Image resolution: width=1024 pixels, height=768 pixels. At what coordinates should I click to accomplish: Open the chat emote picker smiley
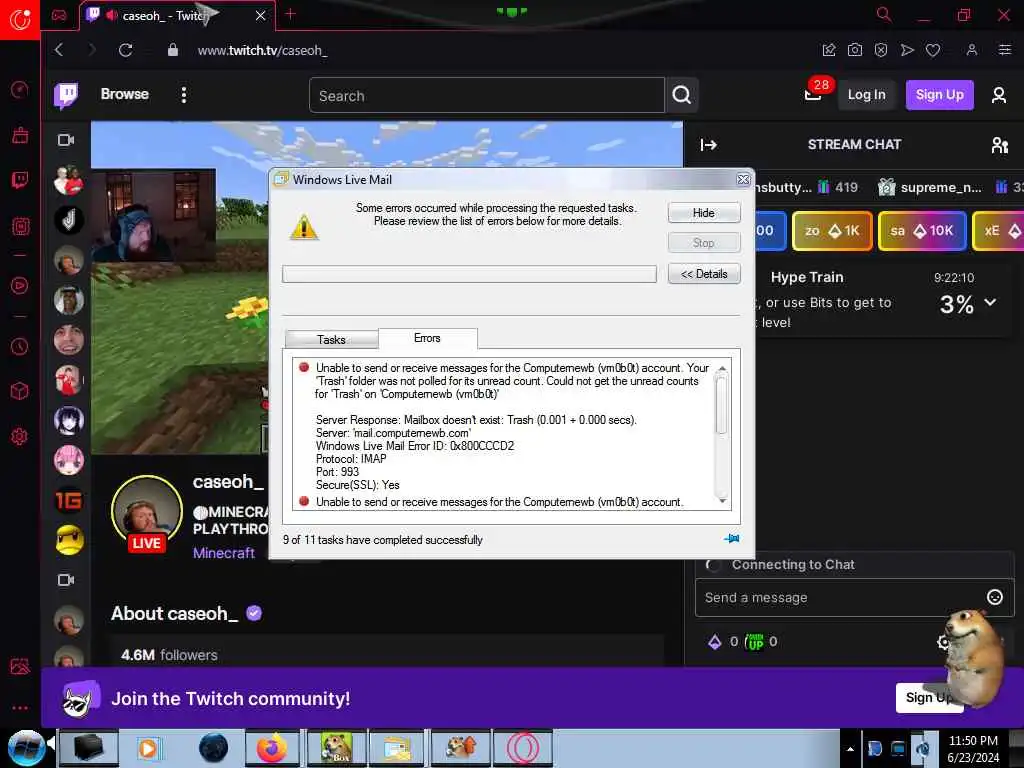point(994,597)
